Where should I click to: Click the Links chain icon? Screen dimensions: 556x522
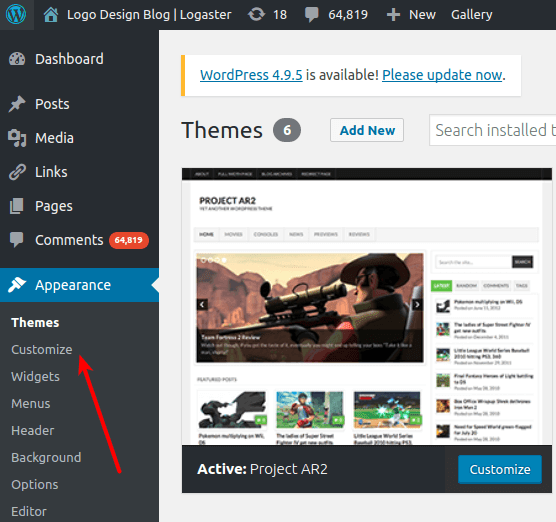17,172
